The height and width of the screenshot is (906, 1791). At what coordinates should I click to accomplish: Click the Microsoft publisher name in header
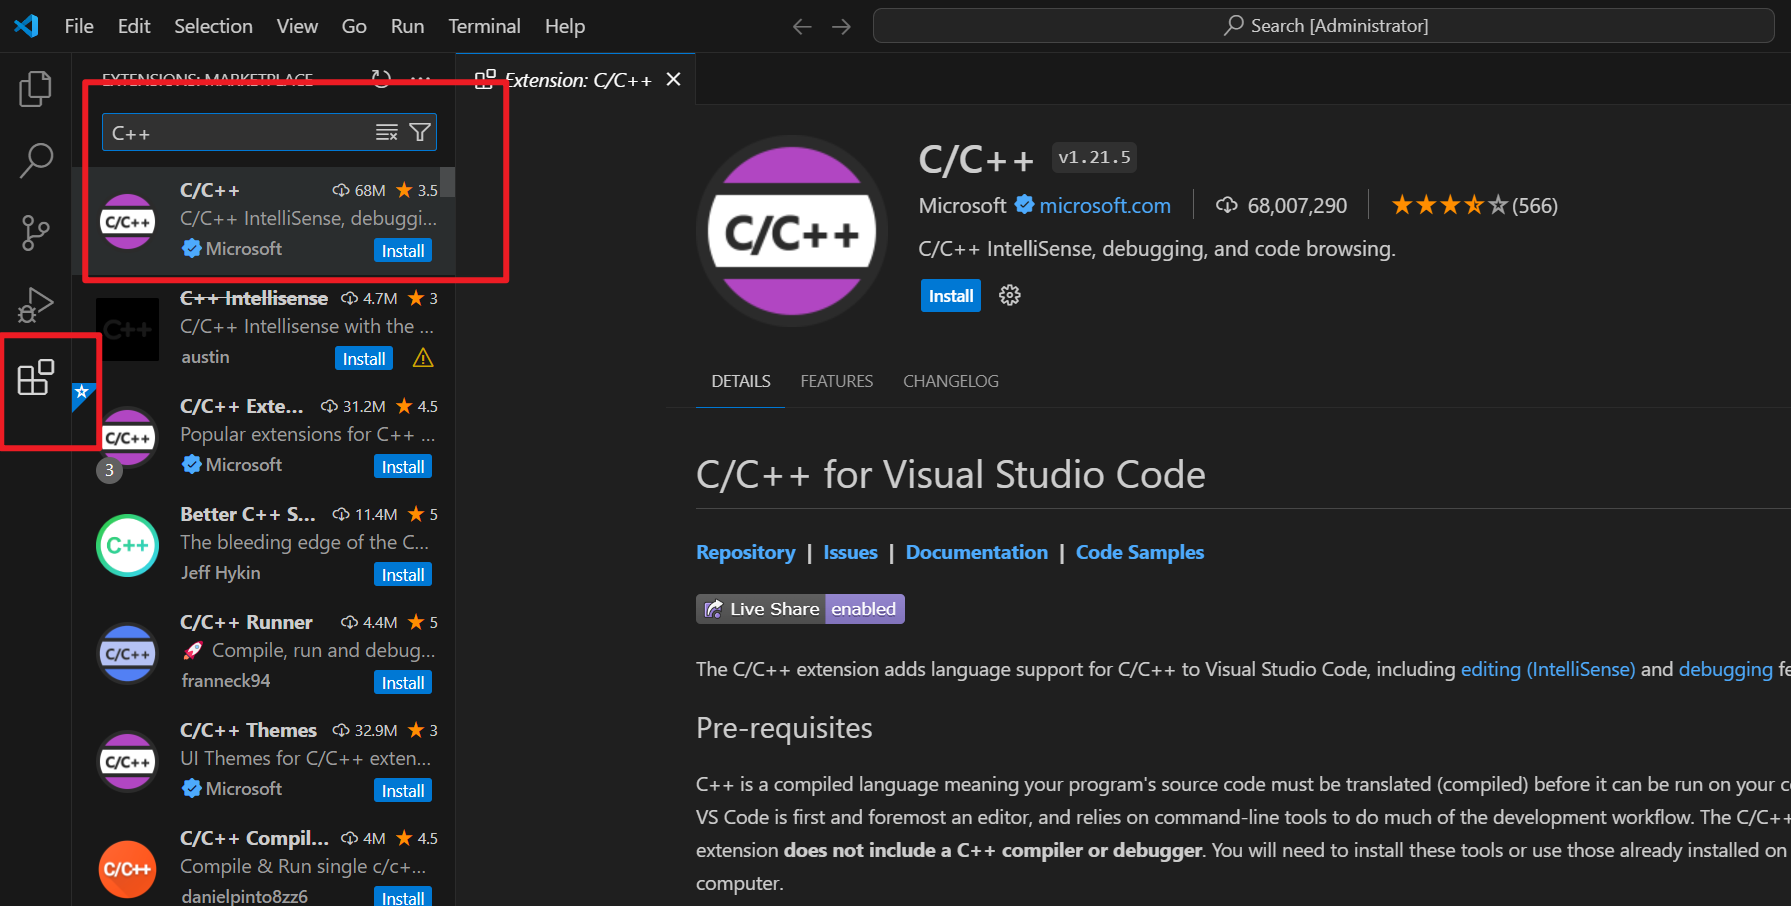(962, 205)
